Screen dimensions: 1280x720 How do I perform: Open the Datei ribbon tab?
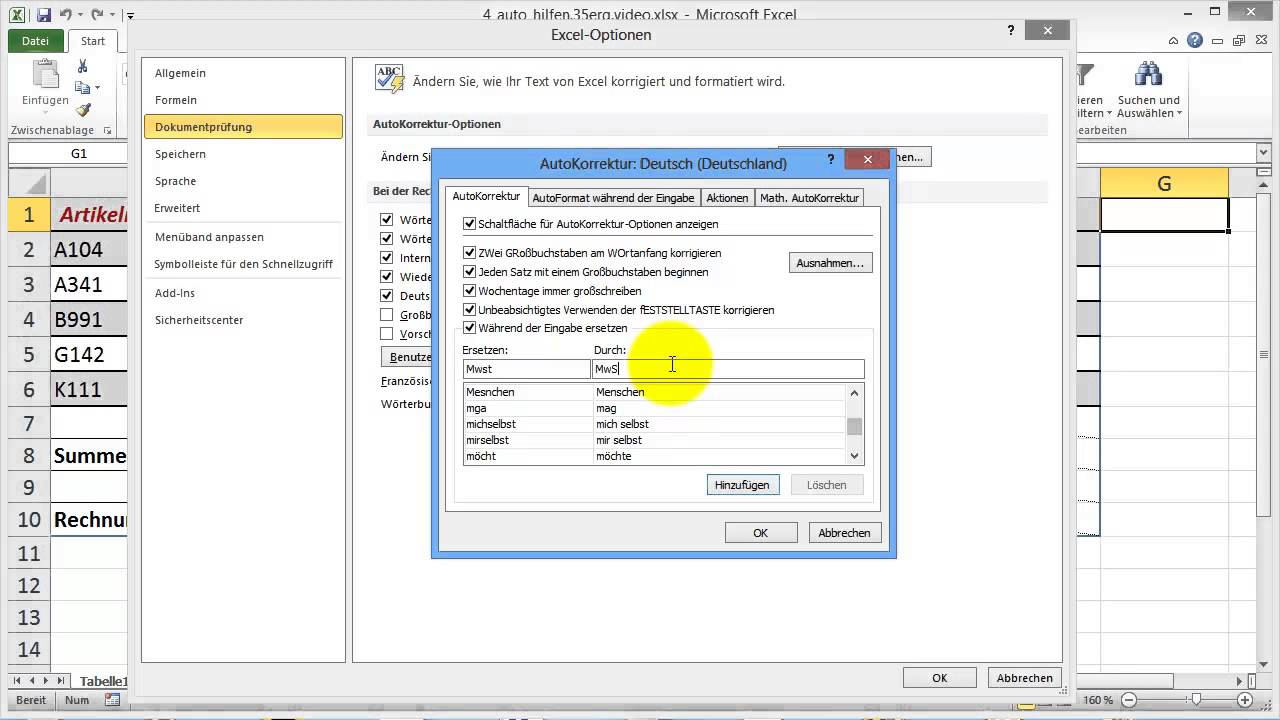point(35,41)
